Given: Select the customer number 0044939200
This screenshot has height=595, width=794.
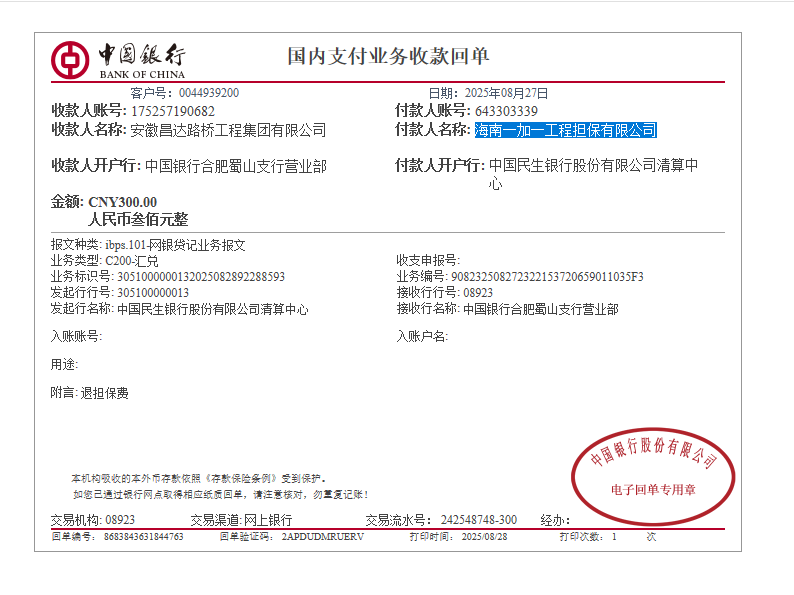Looking at the screenshot, I should click(208, 93).
